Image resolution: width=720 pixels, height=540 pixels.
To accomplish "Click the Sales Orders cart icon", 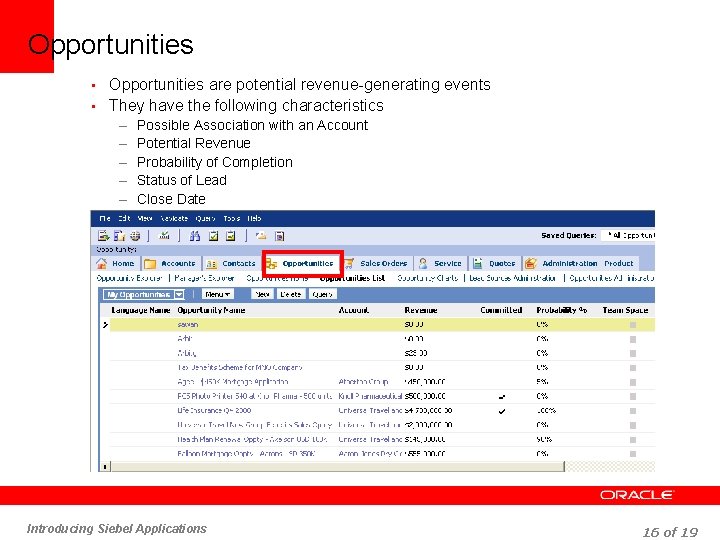I will coord(349,263).
